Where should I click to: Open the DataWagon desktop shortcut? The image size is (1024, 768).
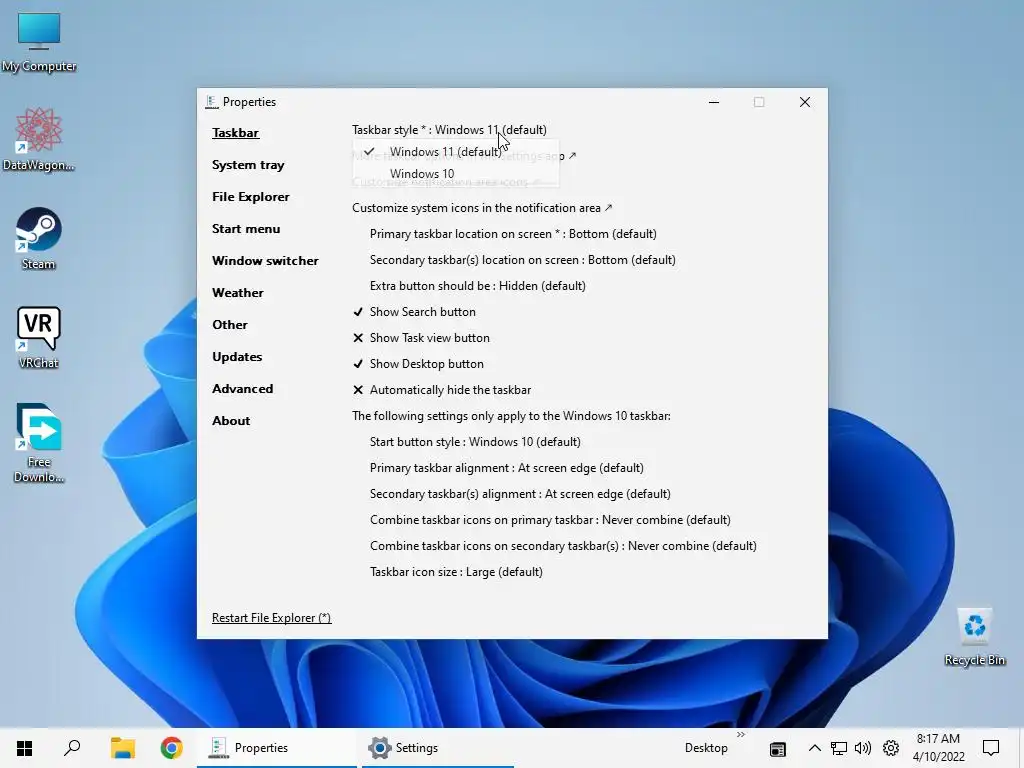(39, 140)
